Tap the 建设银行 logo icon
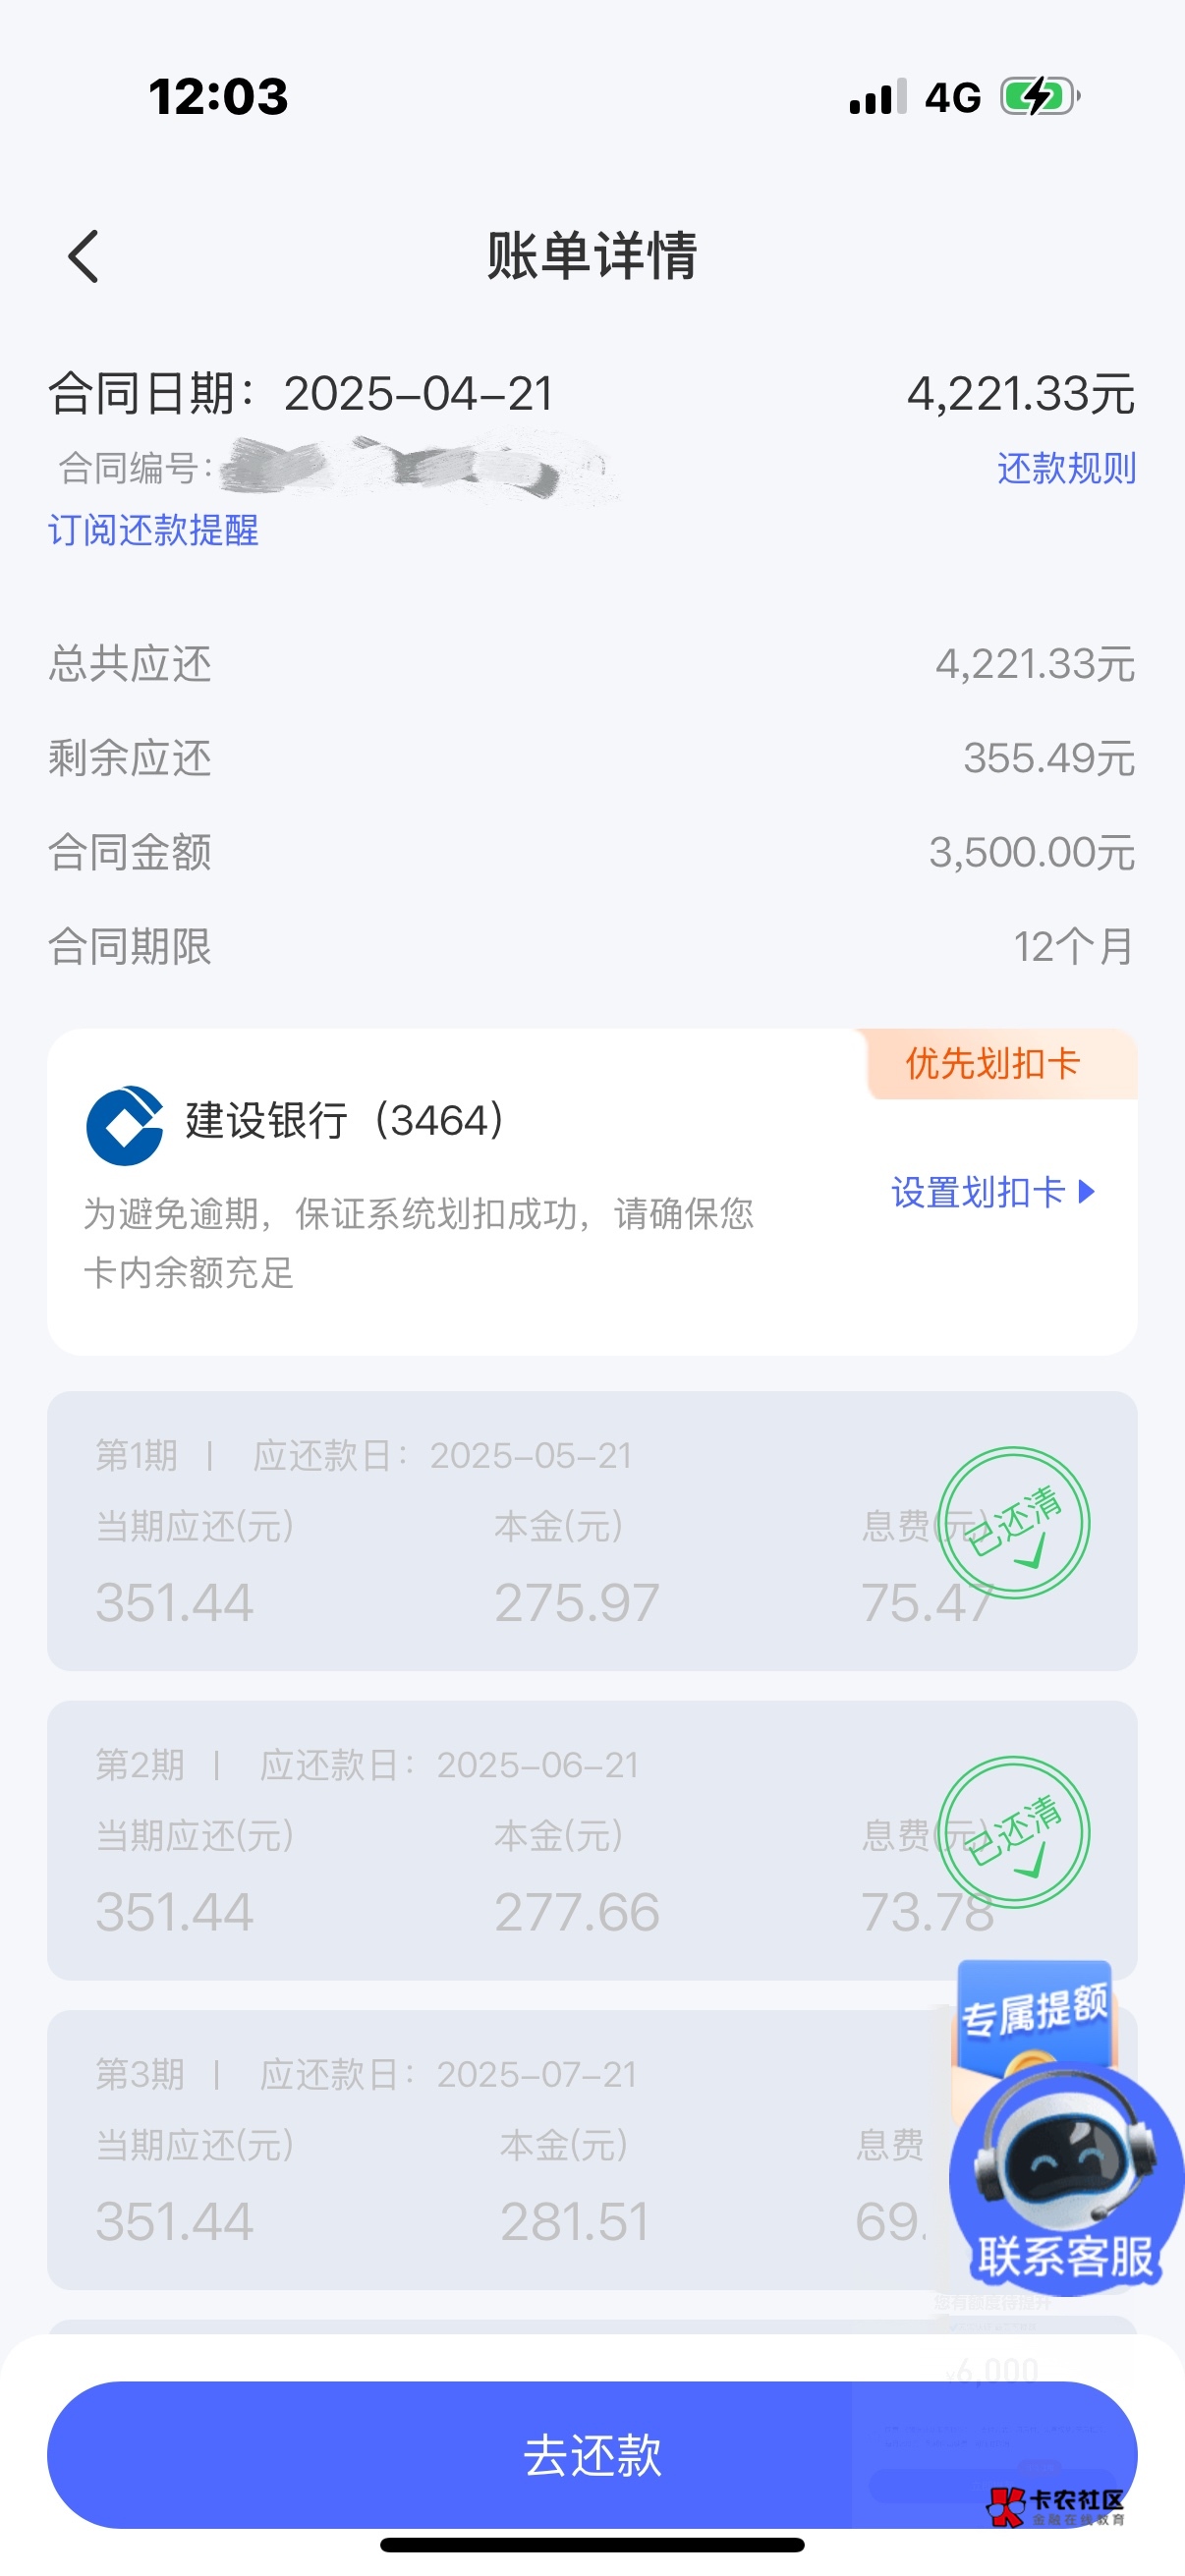The image size is (1185, 2576). coord(125,1125)
